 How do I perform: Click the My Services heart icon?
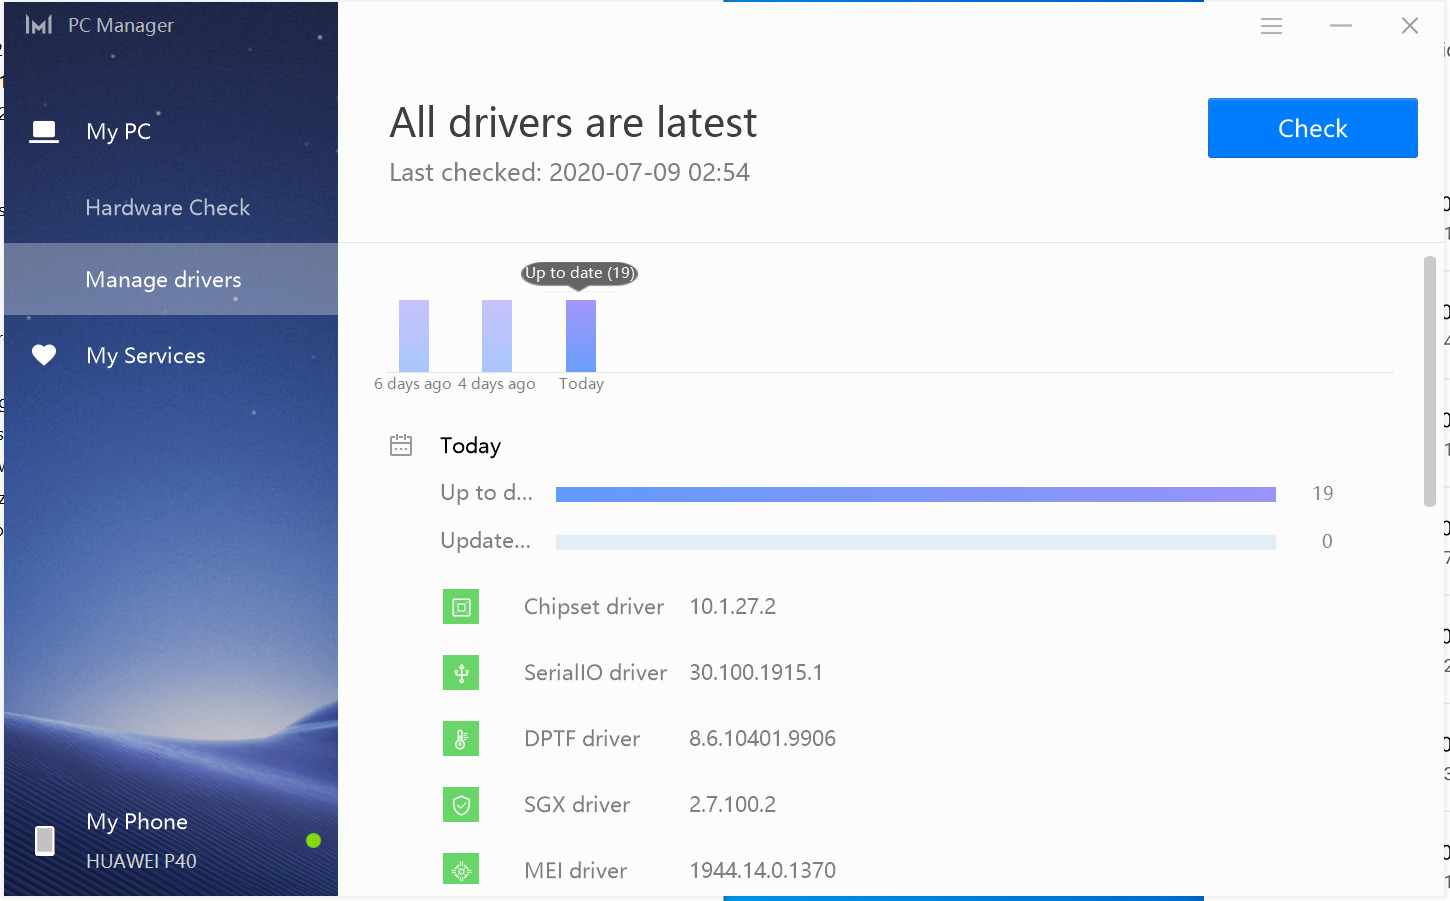[x=44, y=355]
